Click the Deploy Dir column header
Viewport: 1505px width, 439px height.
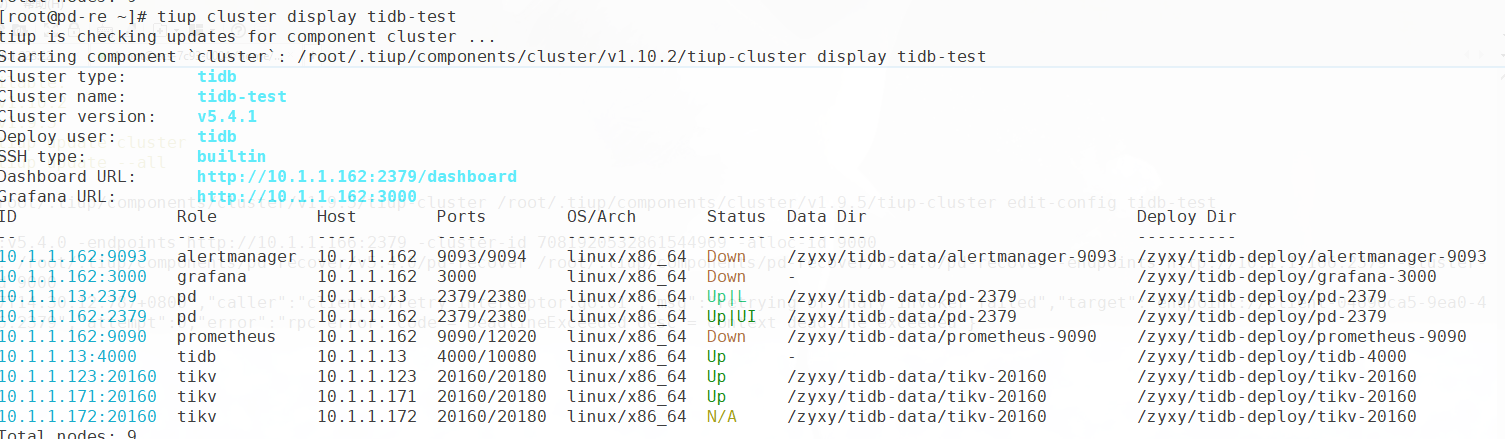1186,216
